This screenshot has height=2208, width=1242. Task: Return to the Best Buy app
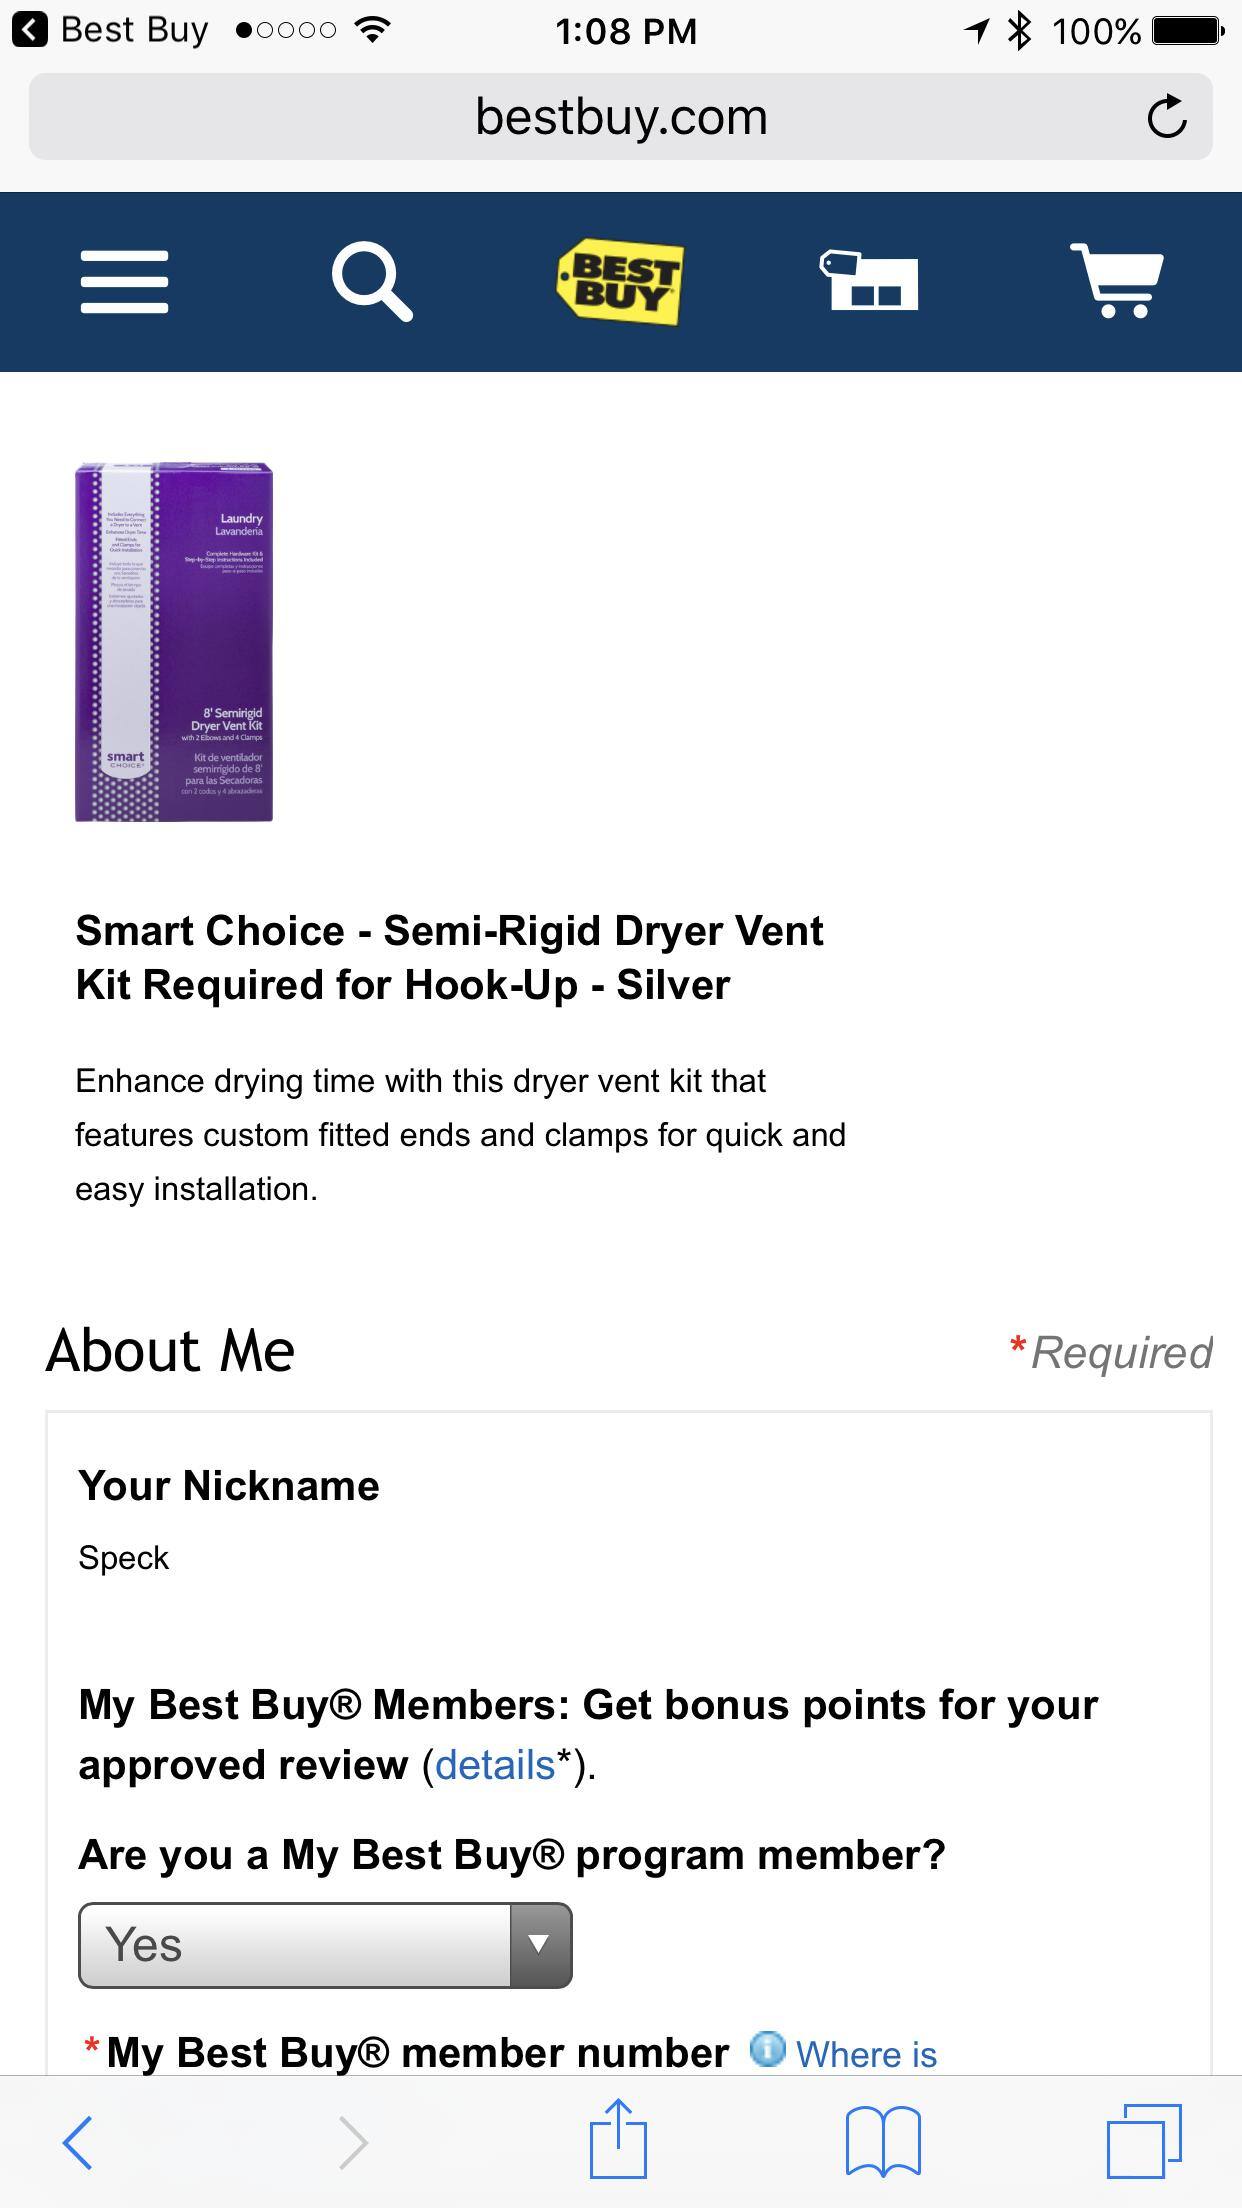pos(110,30)
